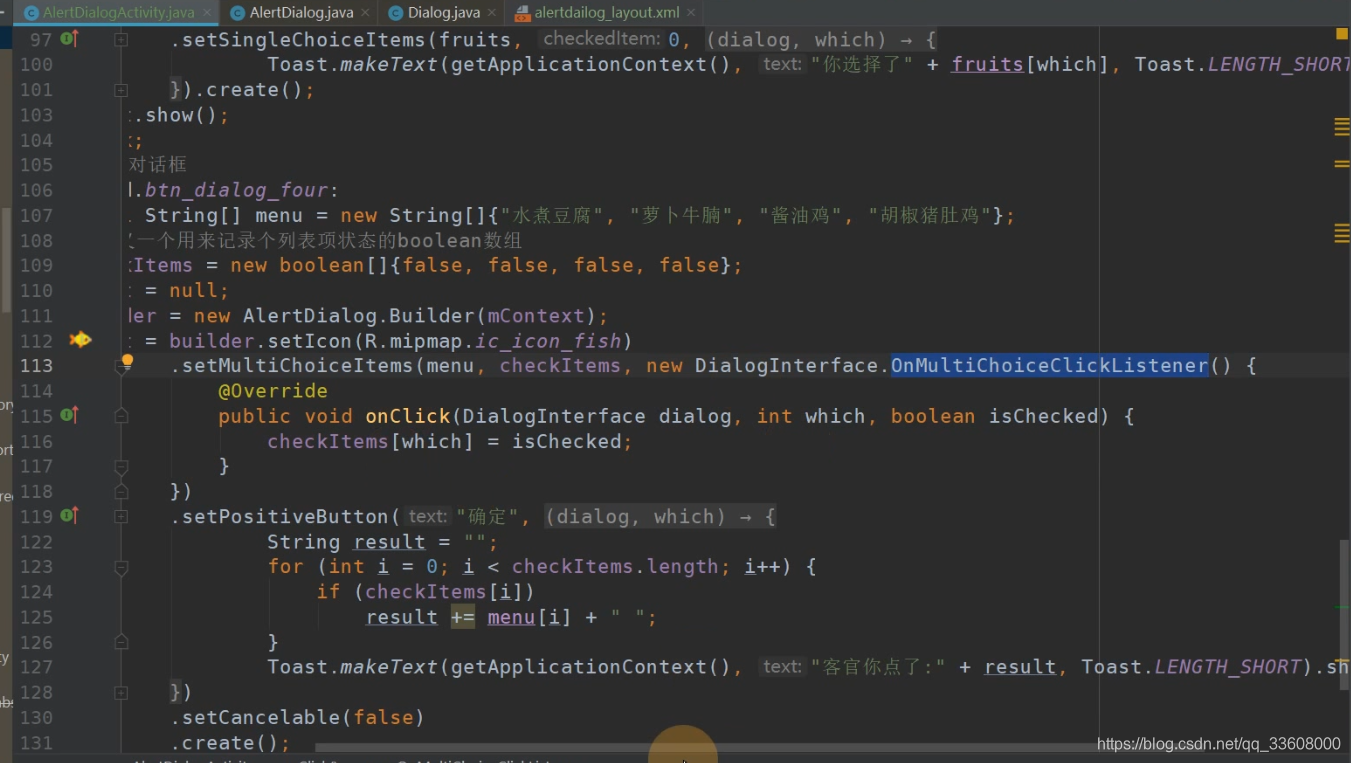Close the Dialog.java tab
This screenshot has height=763, width=1351.
click(491, 13)
